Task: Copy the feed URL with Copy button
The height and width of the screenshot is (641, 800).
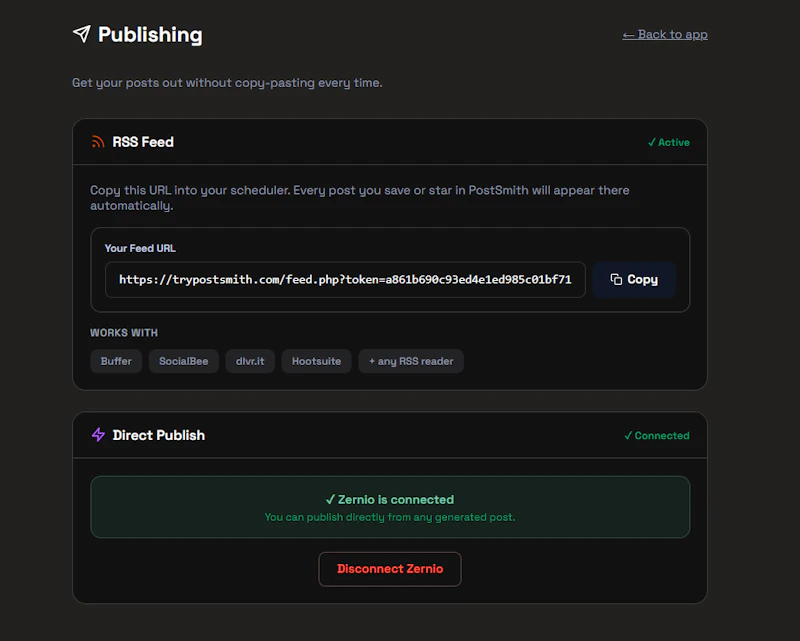Action: click(634, 280)
